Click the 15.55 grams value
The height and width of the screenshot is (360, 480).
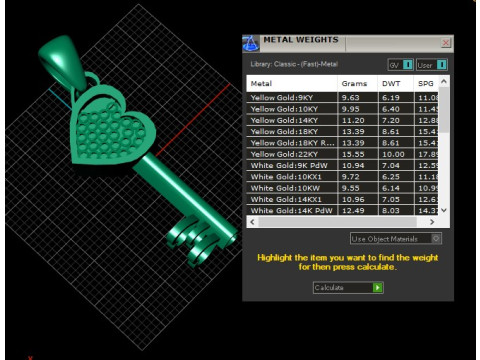pos(353,154)
